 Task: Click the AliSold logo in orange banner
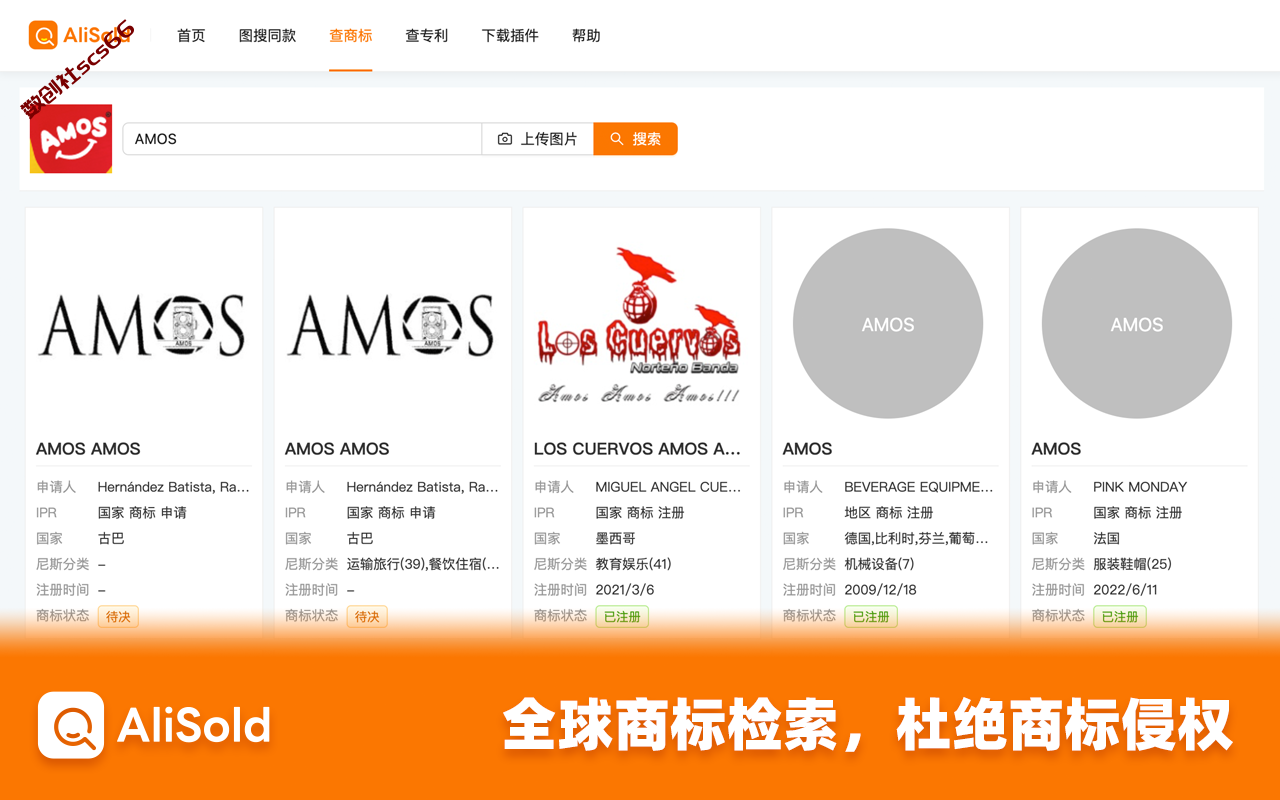pos(155,725)
